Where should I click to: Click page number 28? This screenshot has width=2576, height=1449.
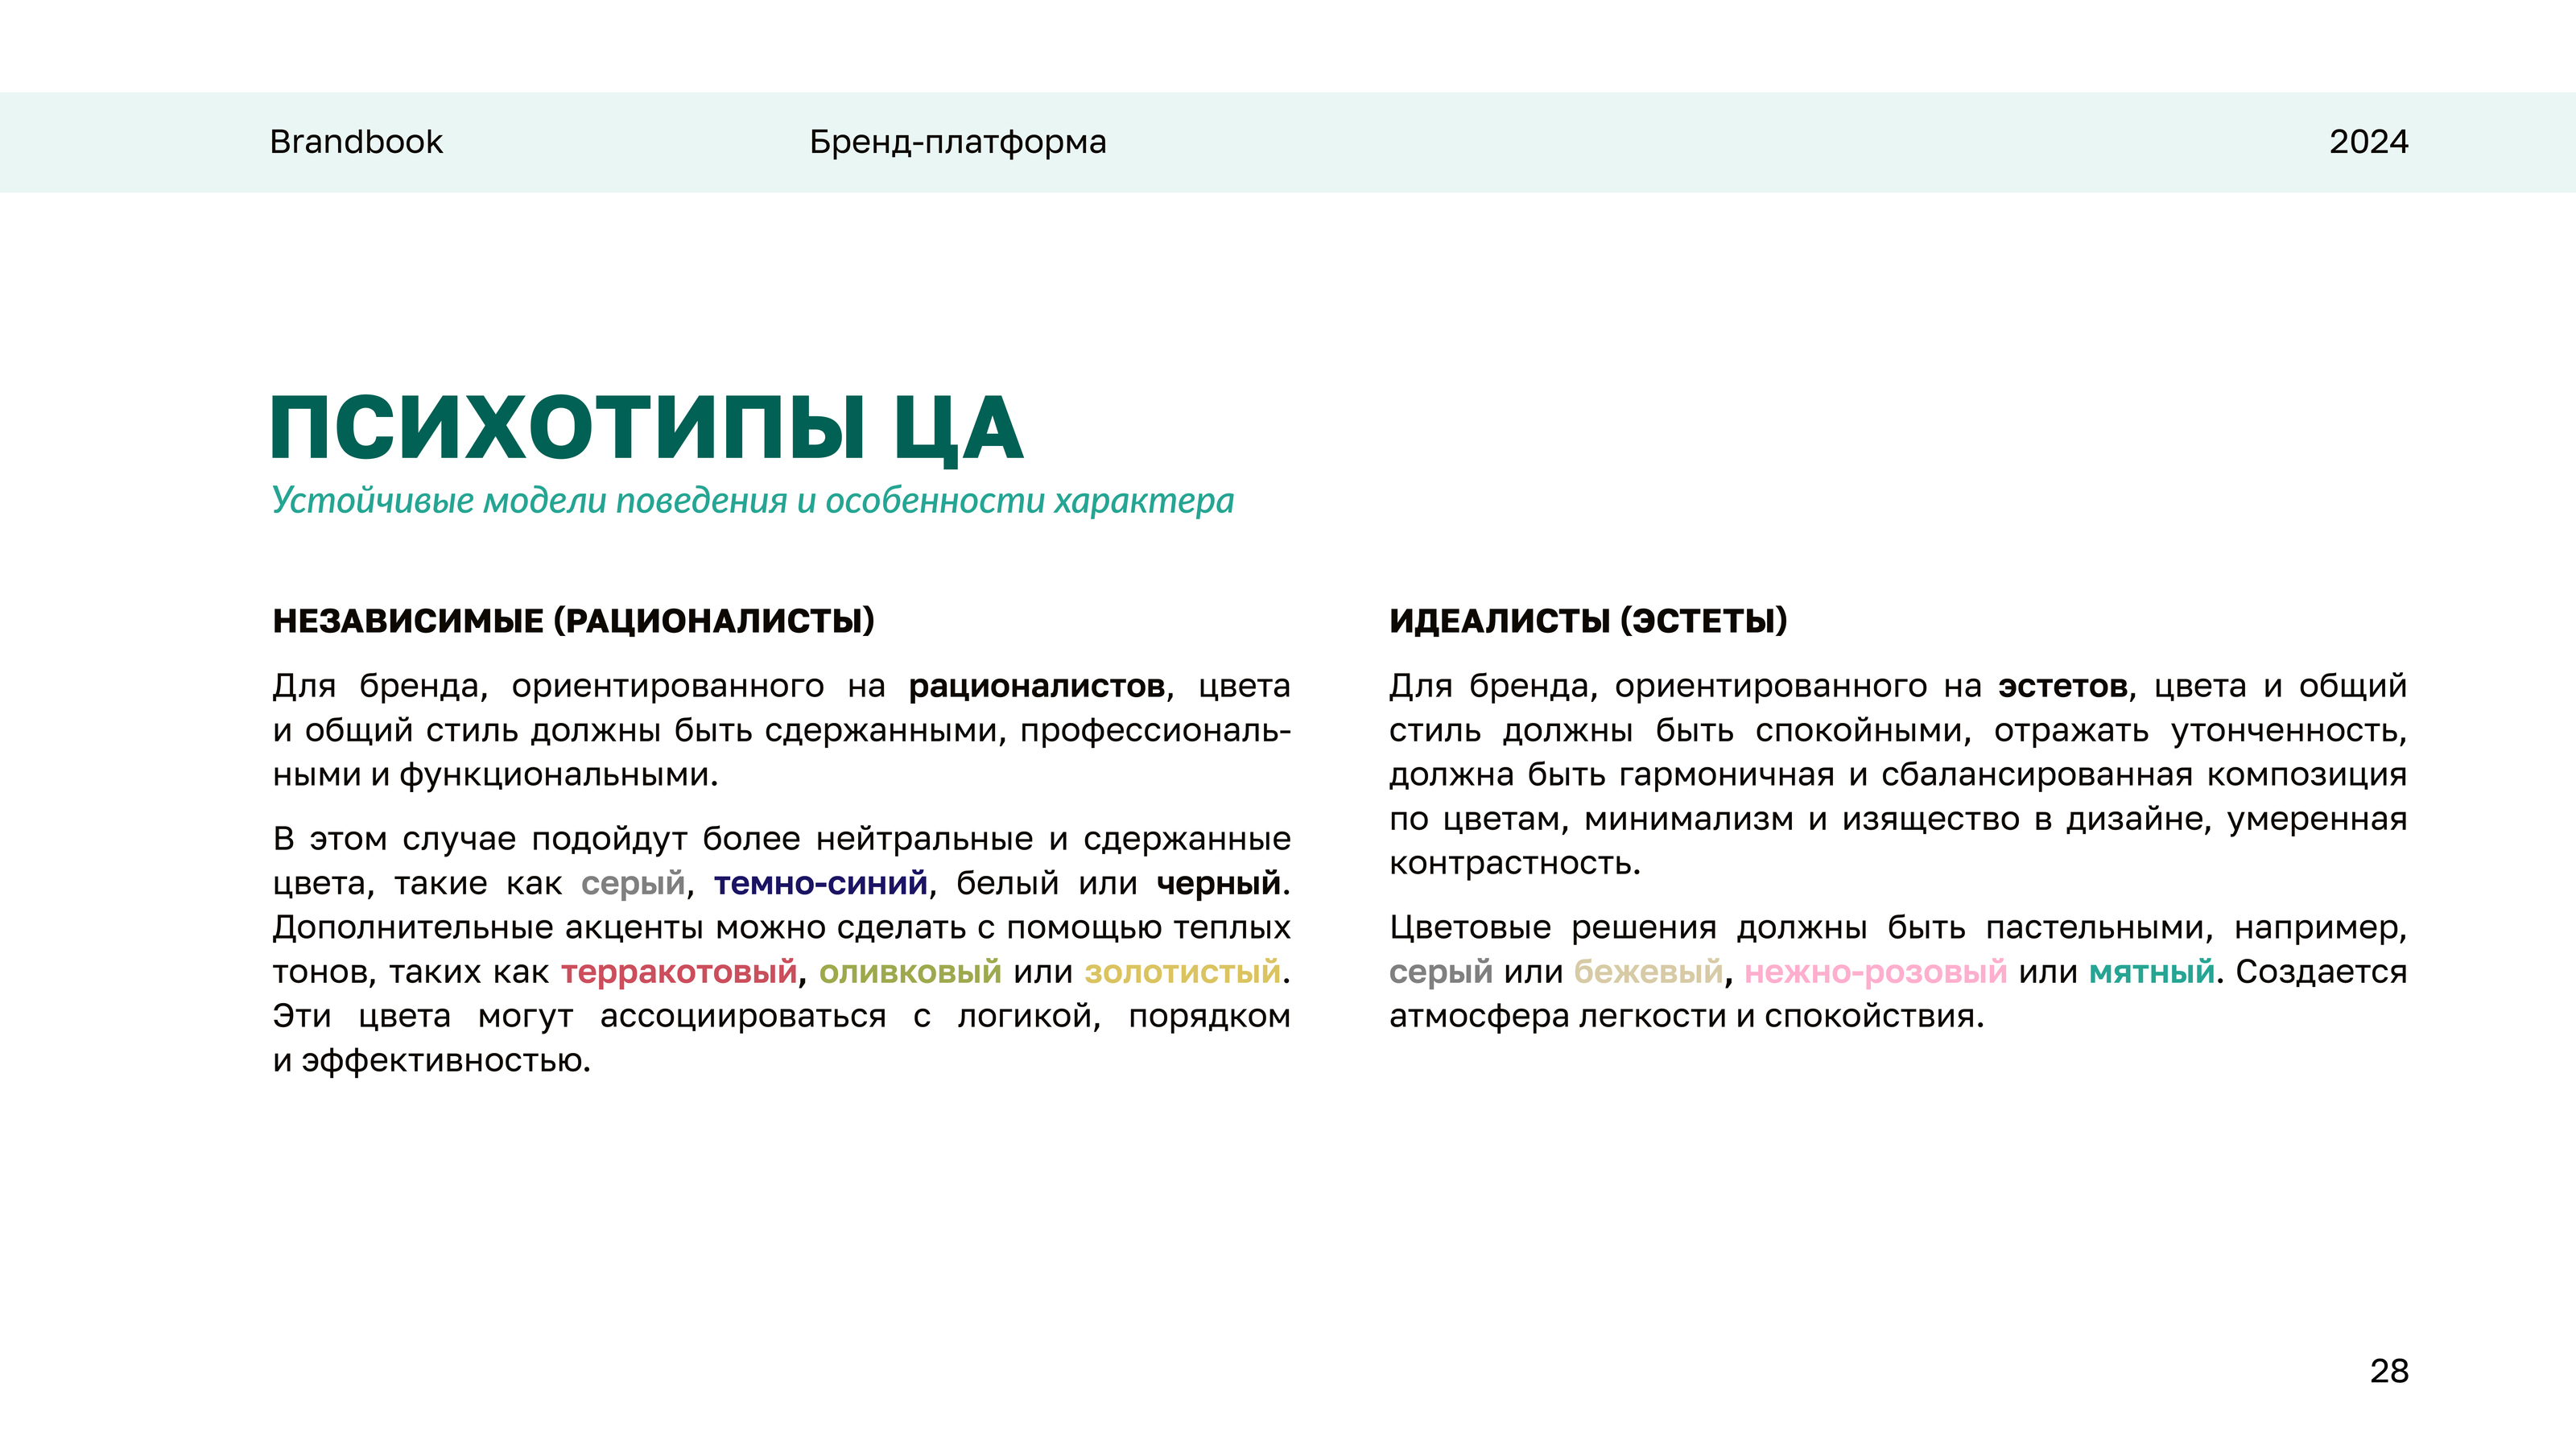2388,1371
